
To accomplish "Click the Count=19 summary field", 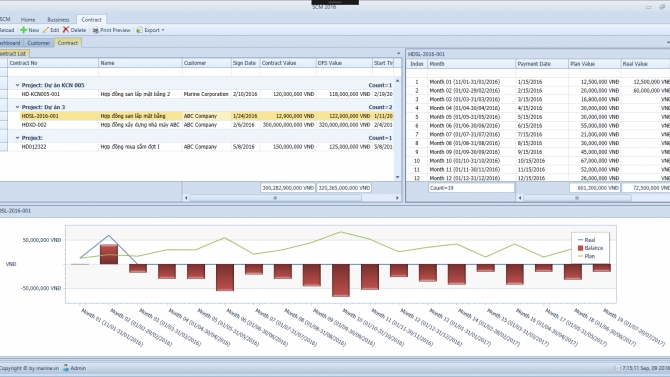I will tap(471, 188).
